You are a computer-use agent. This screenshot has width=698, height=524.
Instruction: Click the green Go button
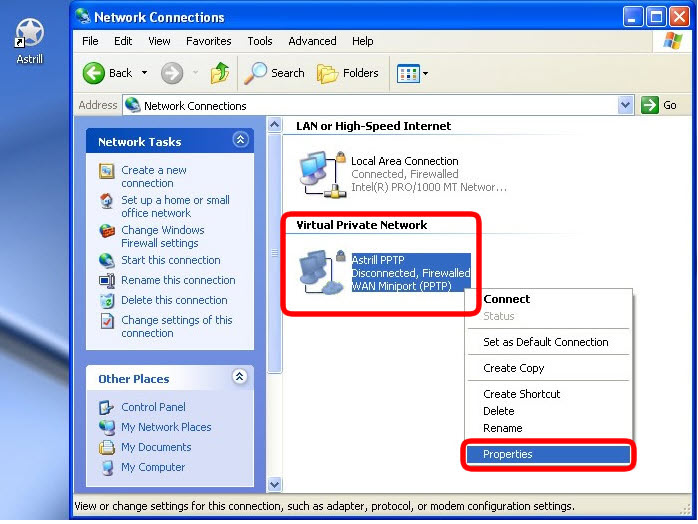659,106
